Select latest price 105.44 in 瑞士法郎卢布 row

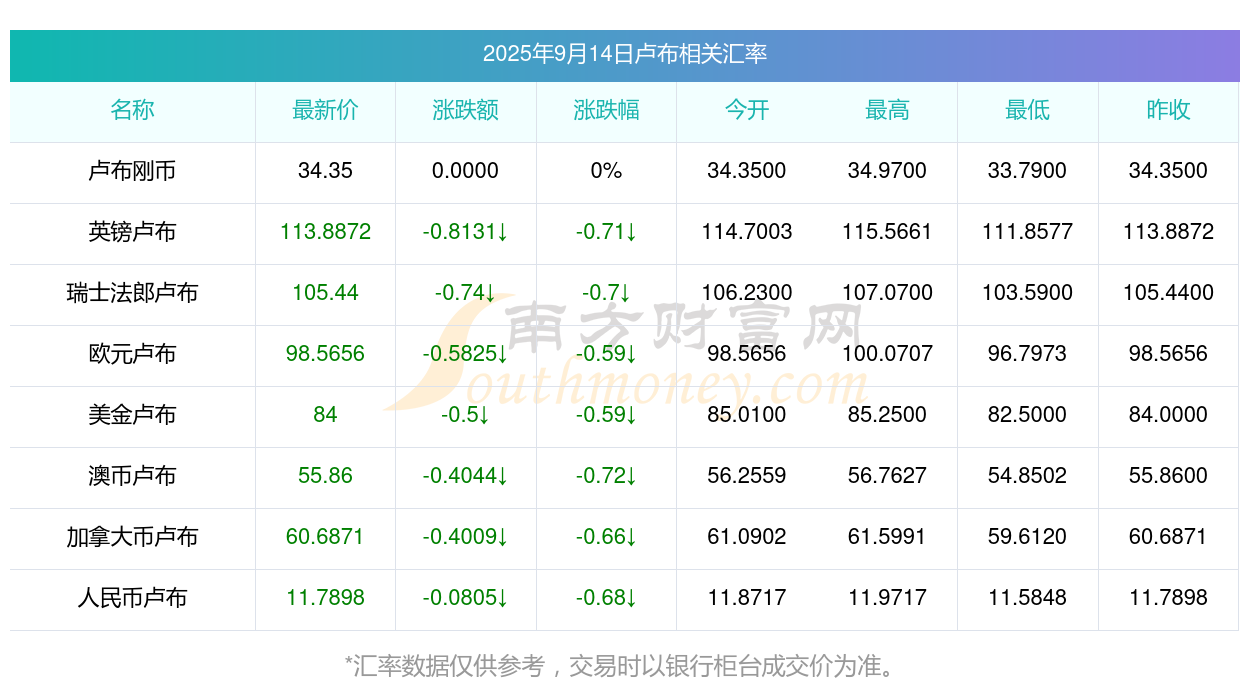pos(325,293)
